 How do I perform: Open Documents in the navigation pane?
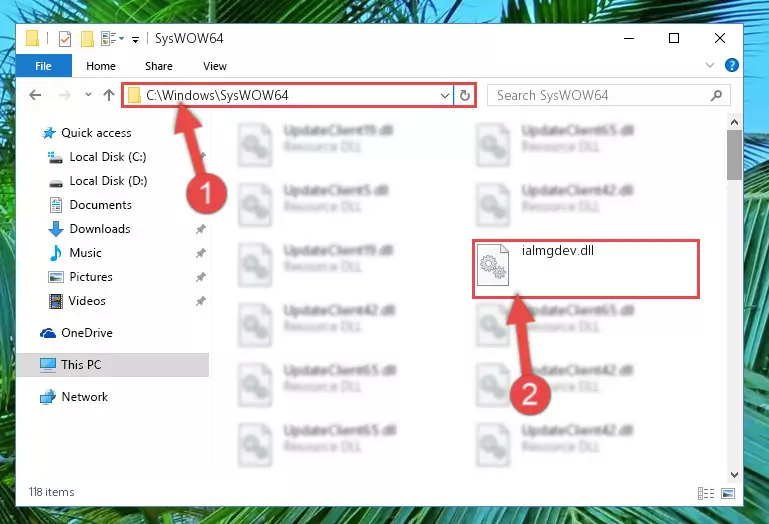click(101, 205)
